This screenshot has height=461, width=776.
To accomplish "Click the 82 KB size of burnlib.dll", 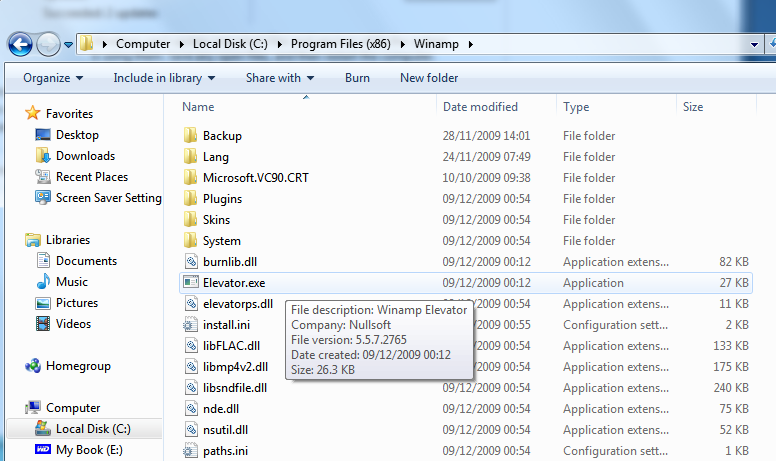I will tap(734, 262).
